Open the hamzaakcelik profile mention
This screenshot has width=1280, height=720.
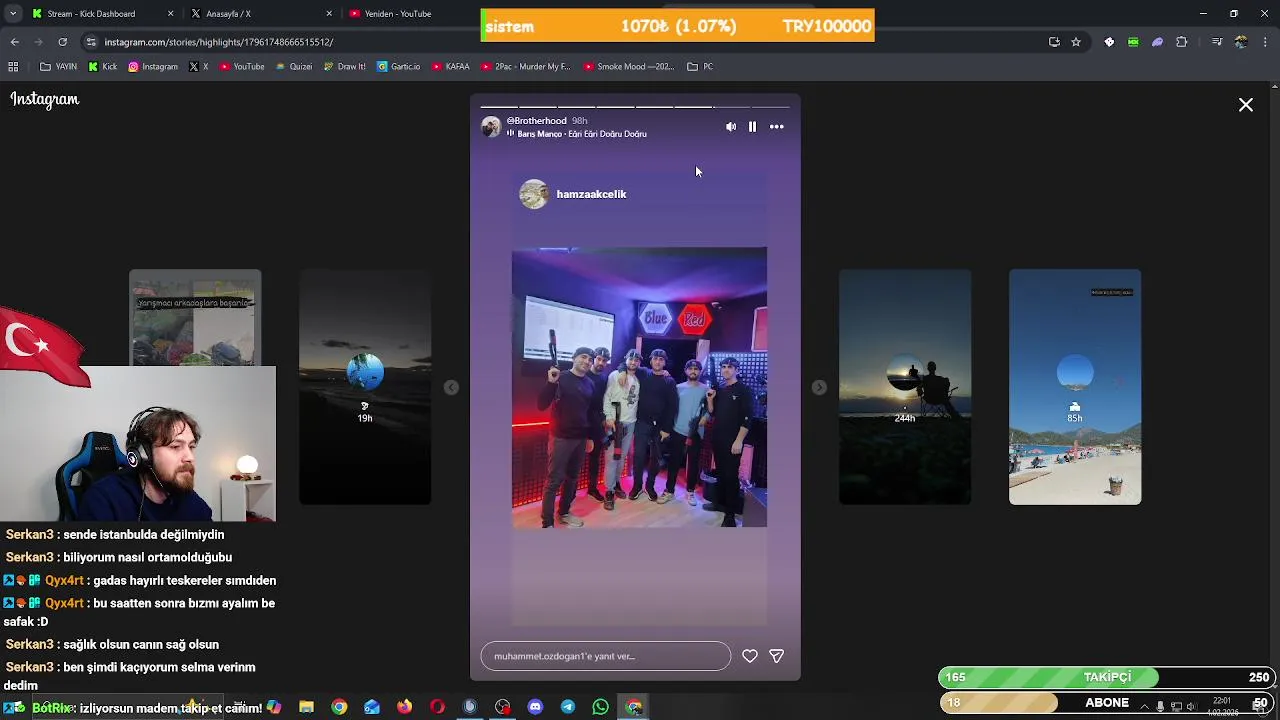tap(591, 194)
